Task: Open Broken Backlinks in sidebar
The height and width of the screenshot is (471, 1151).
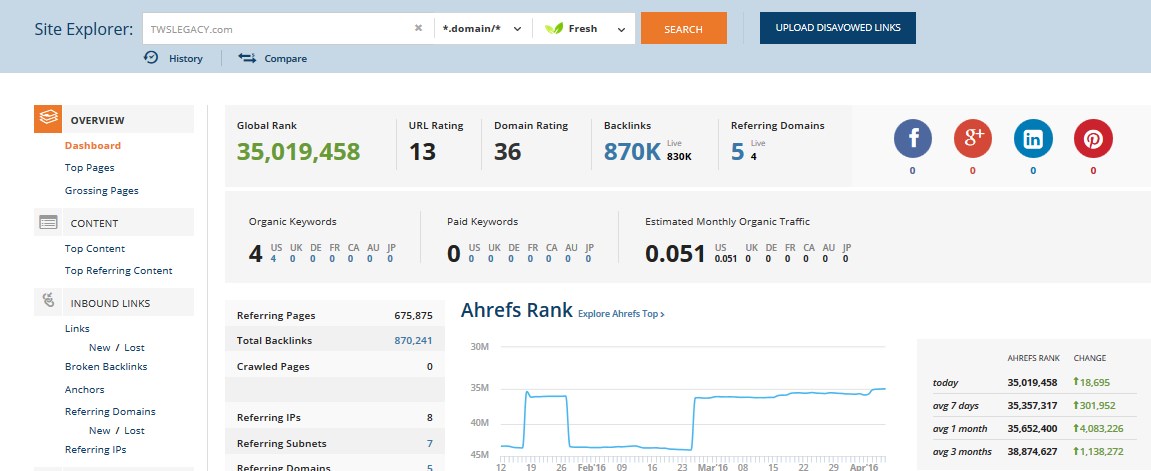Action: click(106, 367)
